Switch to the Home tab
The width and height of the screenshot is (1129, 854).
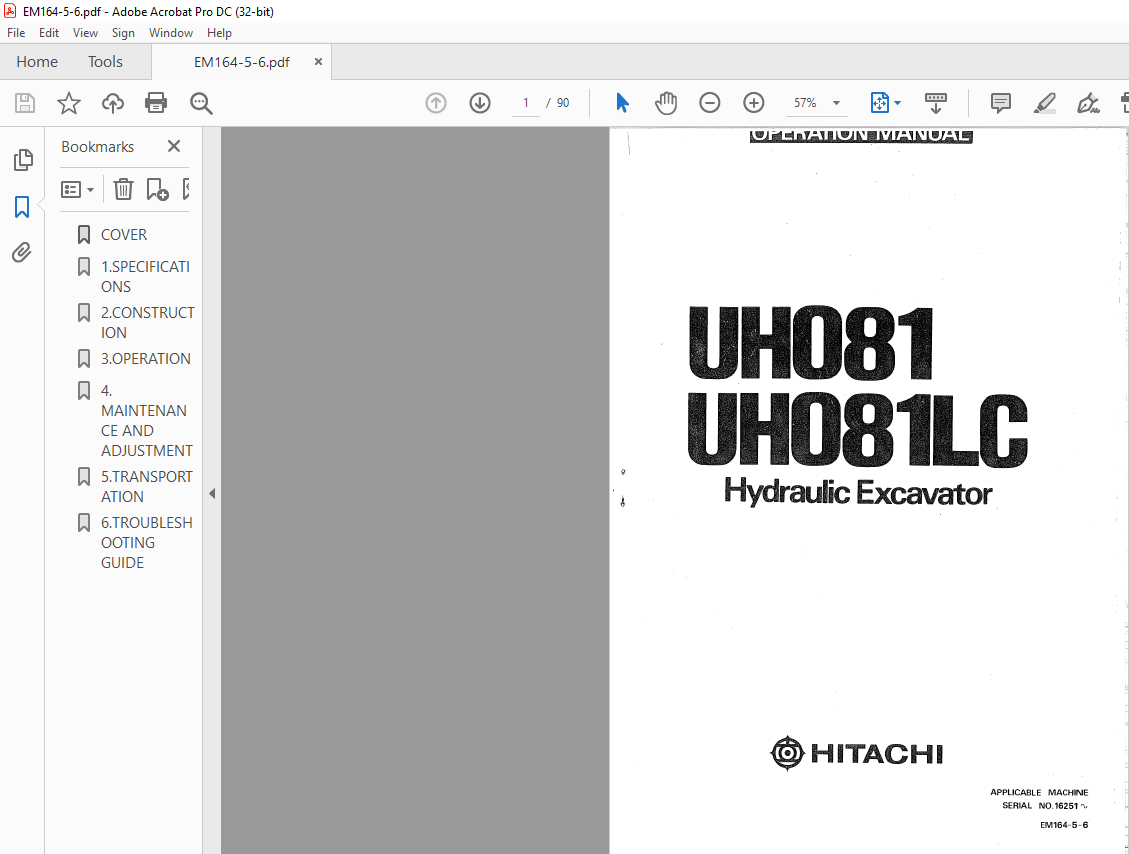37,62
